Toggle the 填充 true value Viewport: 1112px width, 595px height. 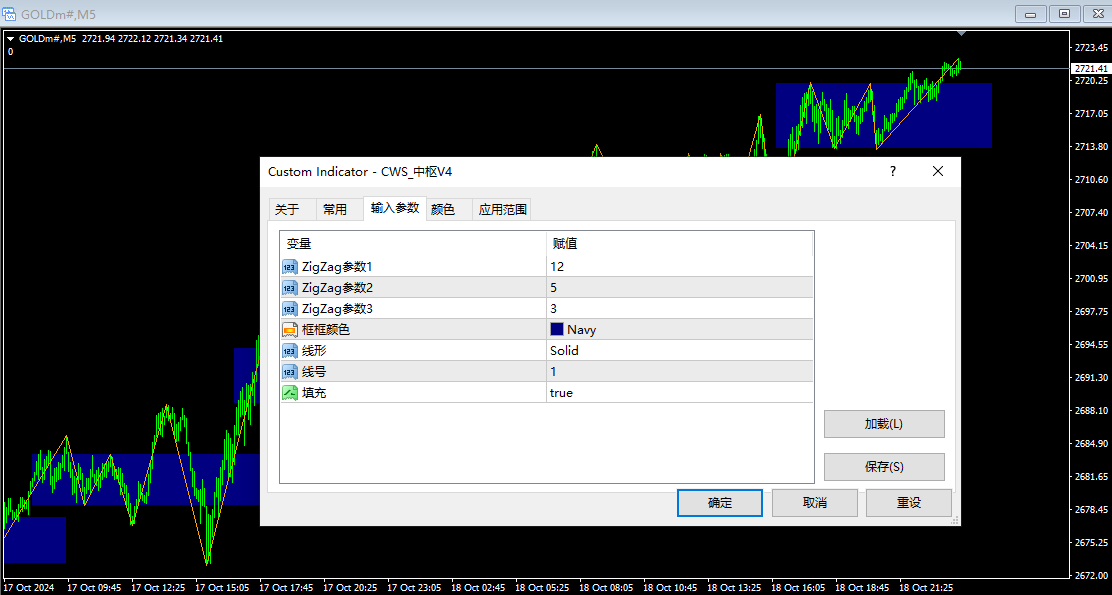[679, 393]
